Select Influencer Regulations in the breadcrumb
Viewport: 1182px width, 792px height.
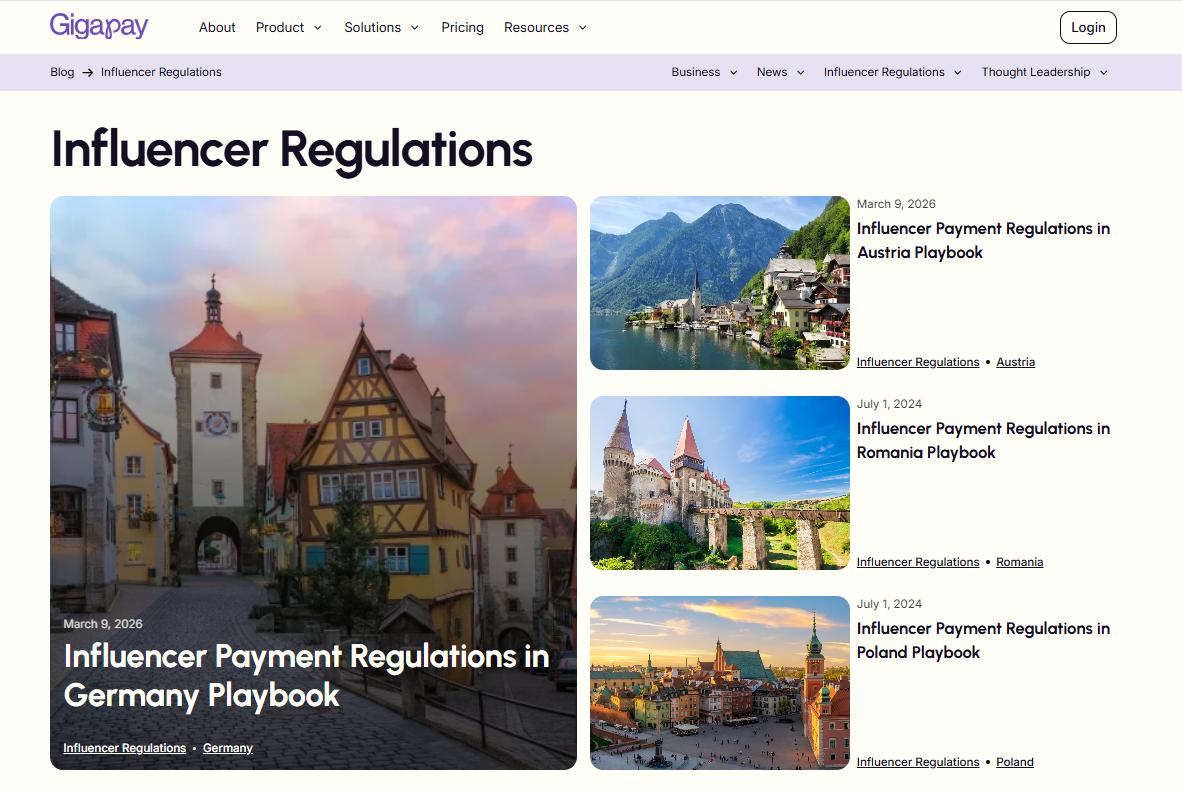point(161,72)
